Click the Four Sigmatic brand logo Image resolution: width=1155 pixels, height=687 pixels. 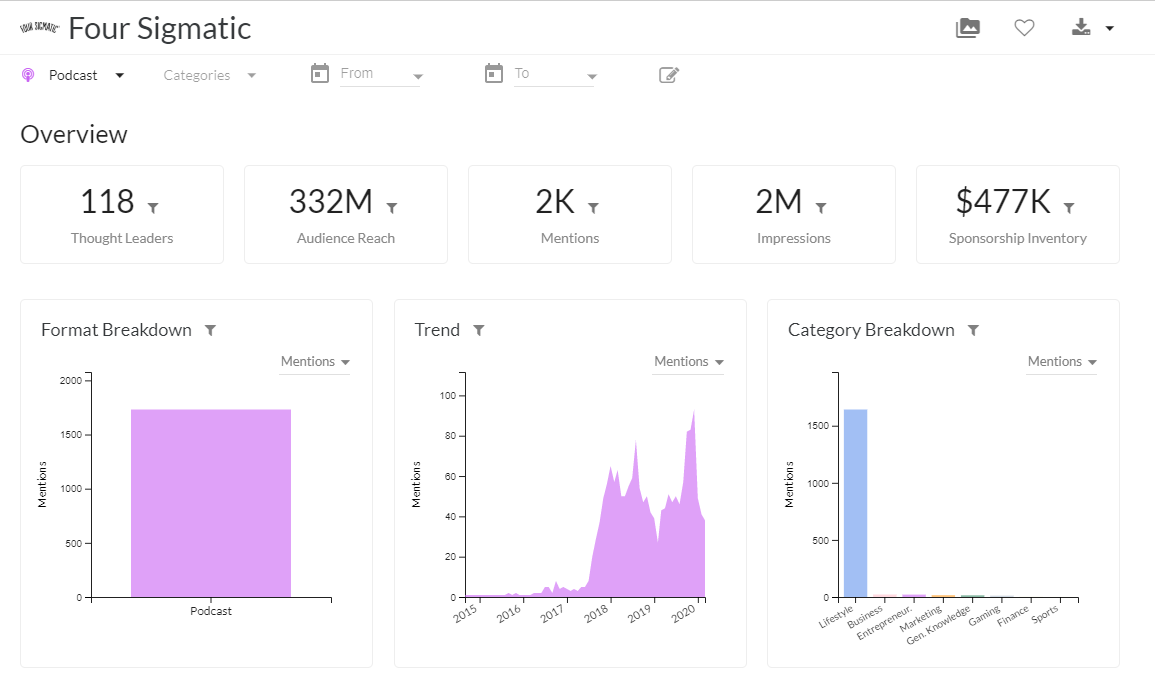(x=39, y=27)
